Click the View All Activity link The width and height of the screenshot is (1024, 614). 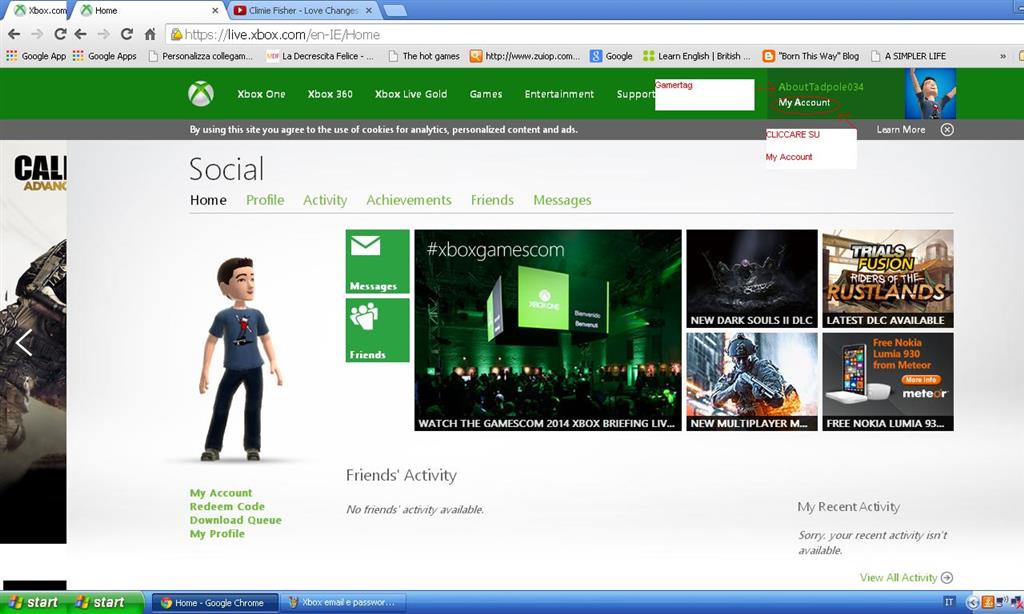[x=899, y=577]
